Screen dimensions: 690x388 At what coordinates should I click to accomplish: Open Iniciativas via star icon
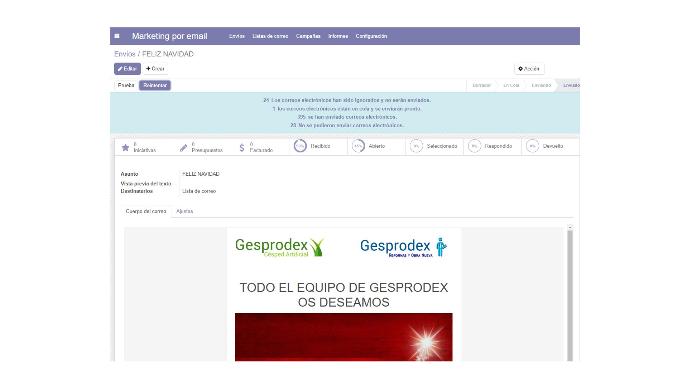(x=125, y=147)
